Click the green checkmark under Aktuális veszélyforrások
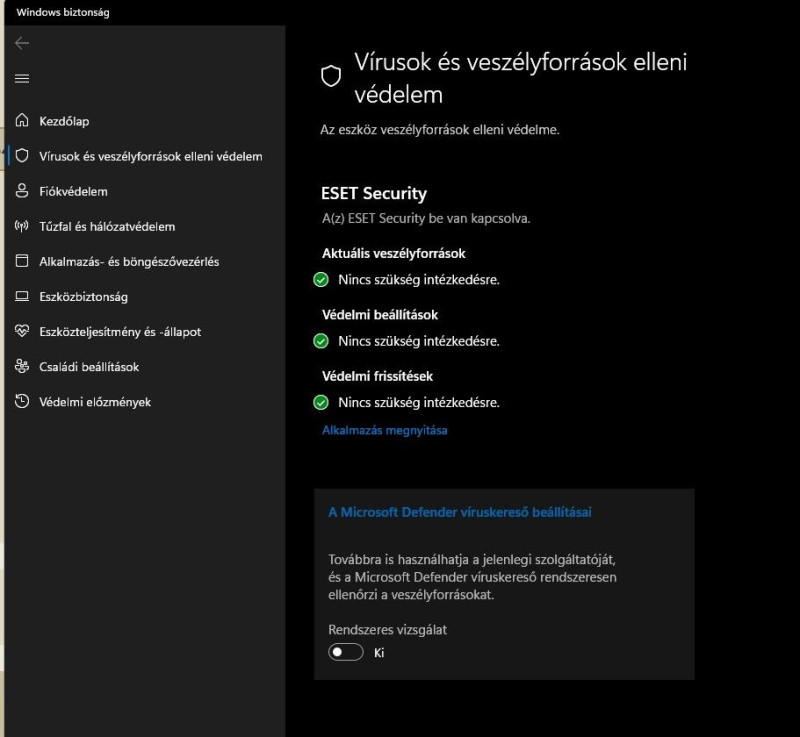Screen dimensions: 800x737 [321, 279]
